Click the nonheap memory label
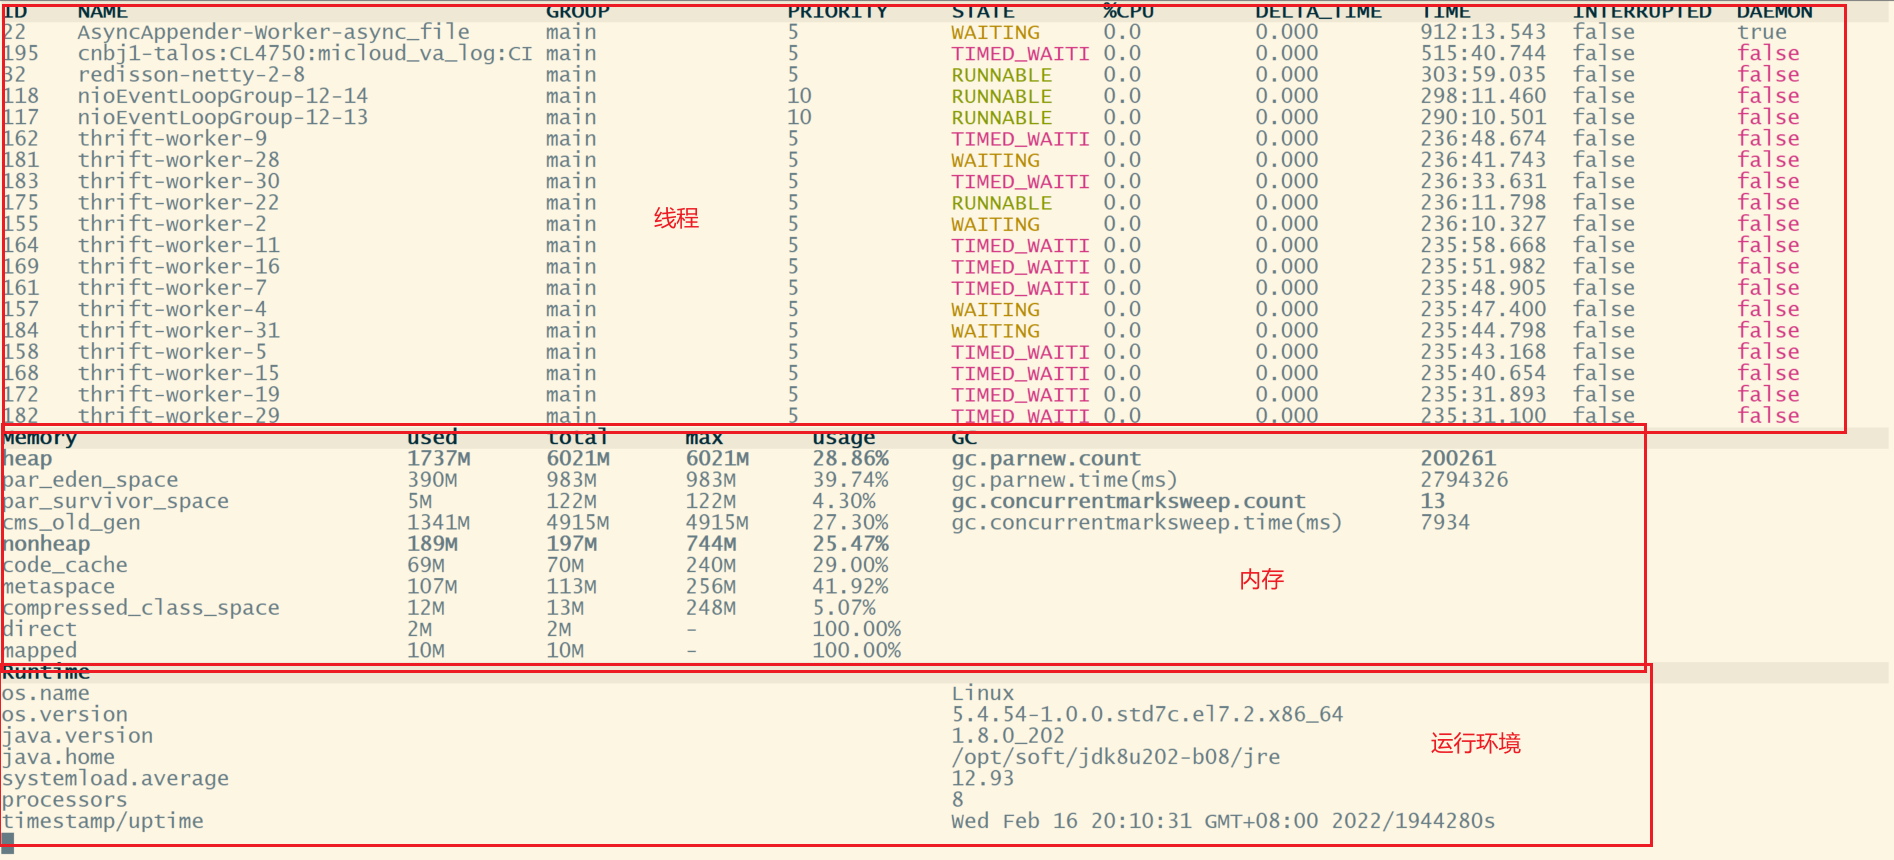The image size is (1894, 860). tap(46, 544)
